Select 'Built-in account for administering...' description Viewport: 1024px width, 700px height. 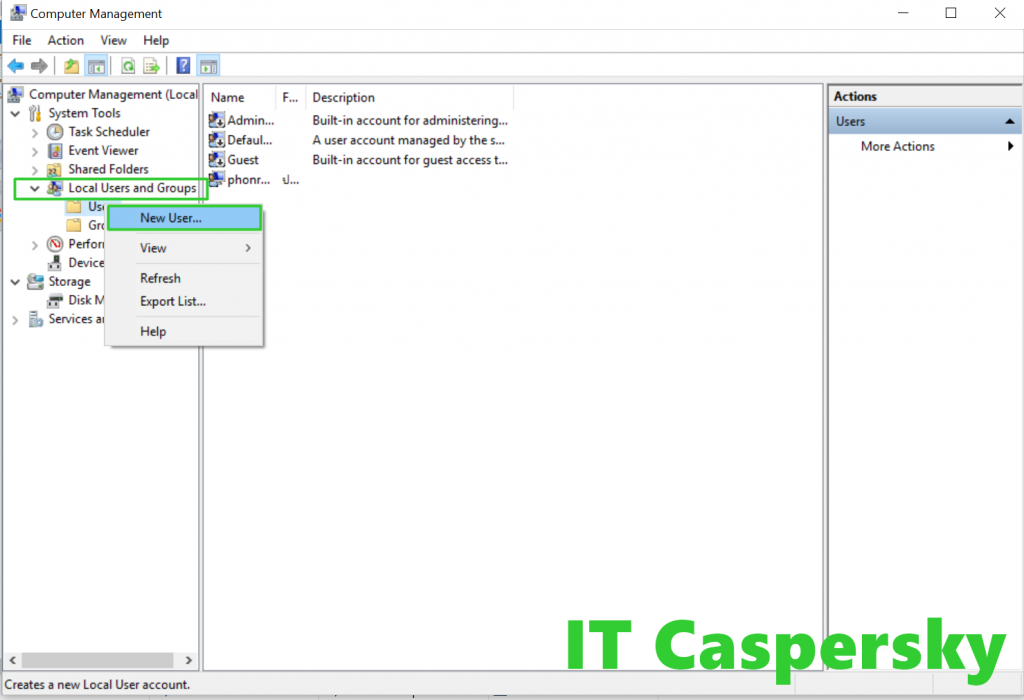pos(409,120)
